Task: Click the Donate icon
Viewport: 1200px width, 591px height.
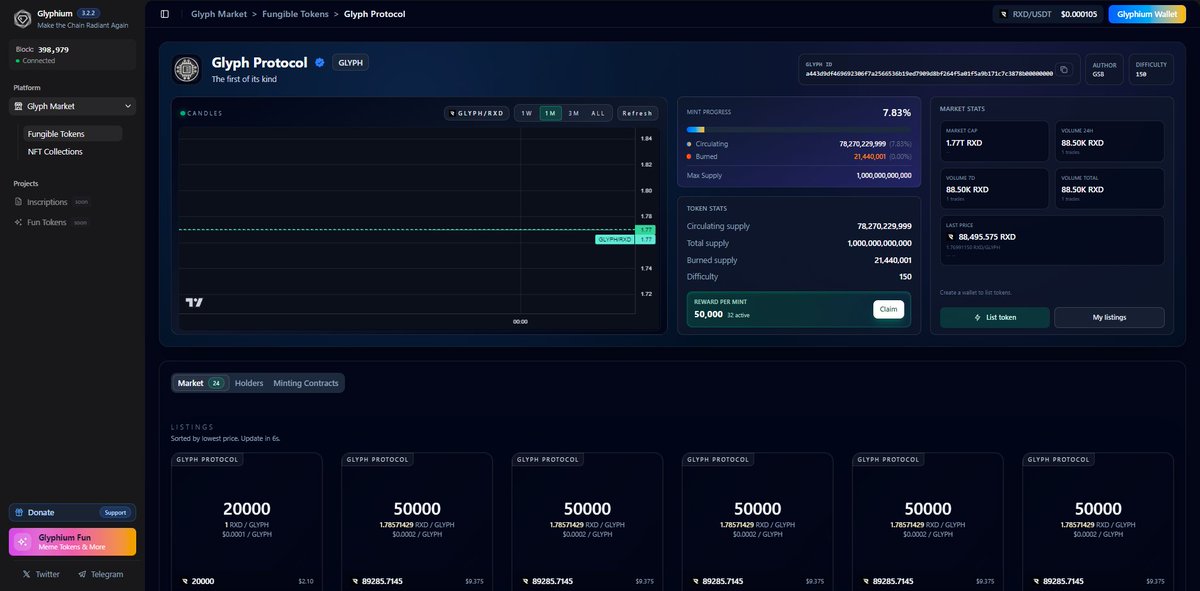Action: click(x=19, y=512)
